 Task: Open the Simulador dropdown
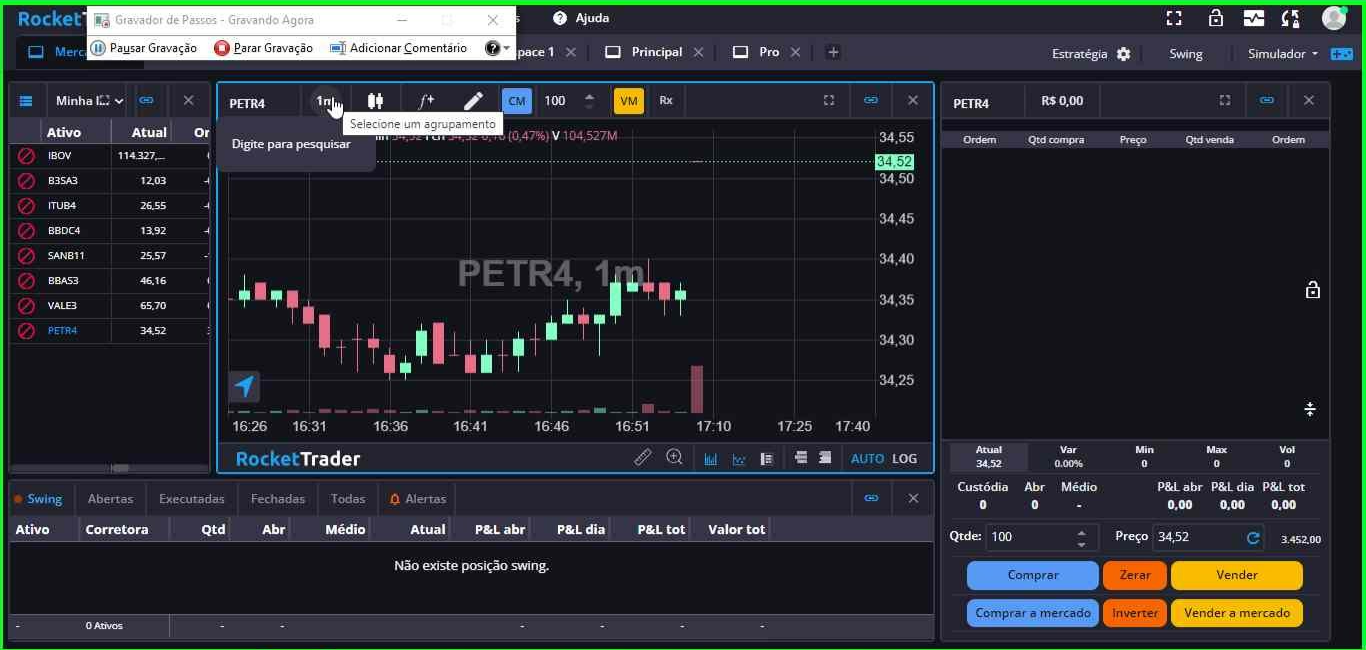tap(1283, 54)
